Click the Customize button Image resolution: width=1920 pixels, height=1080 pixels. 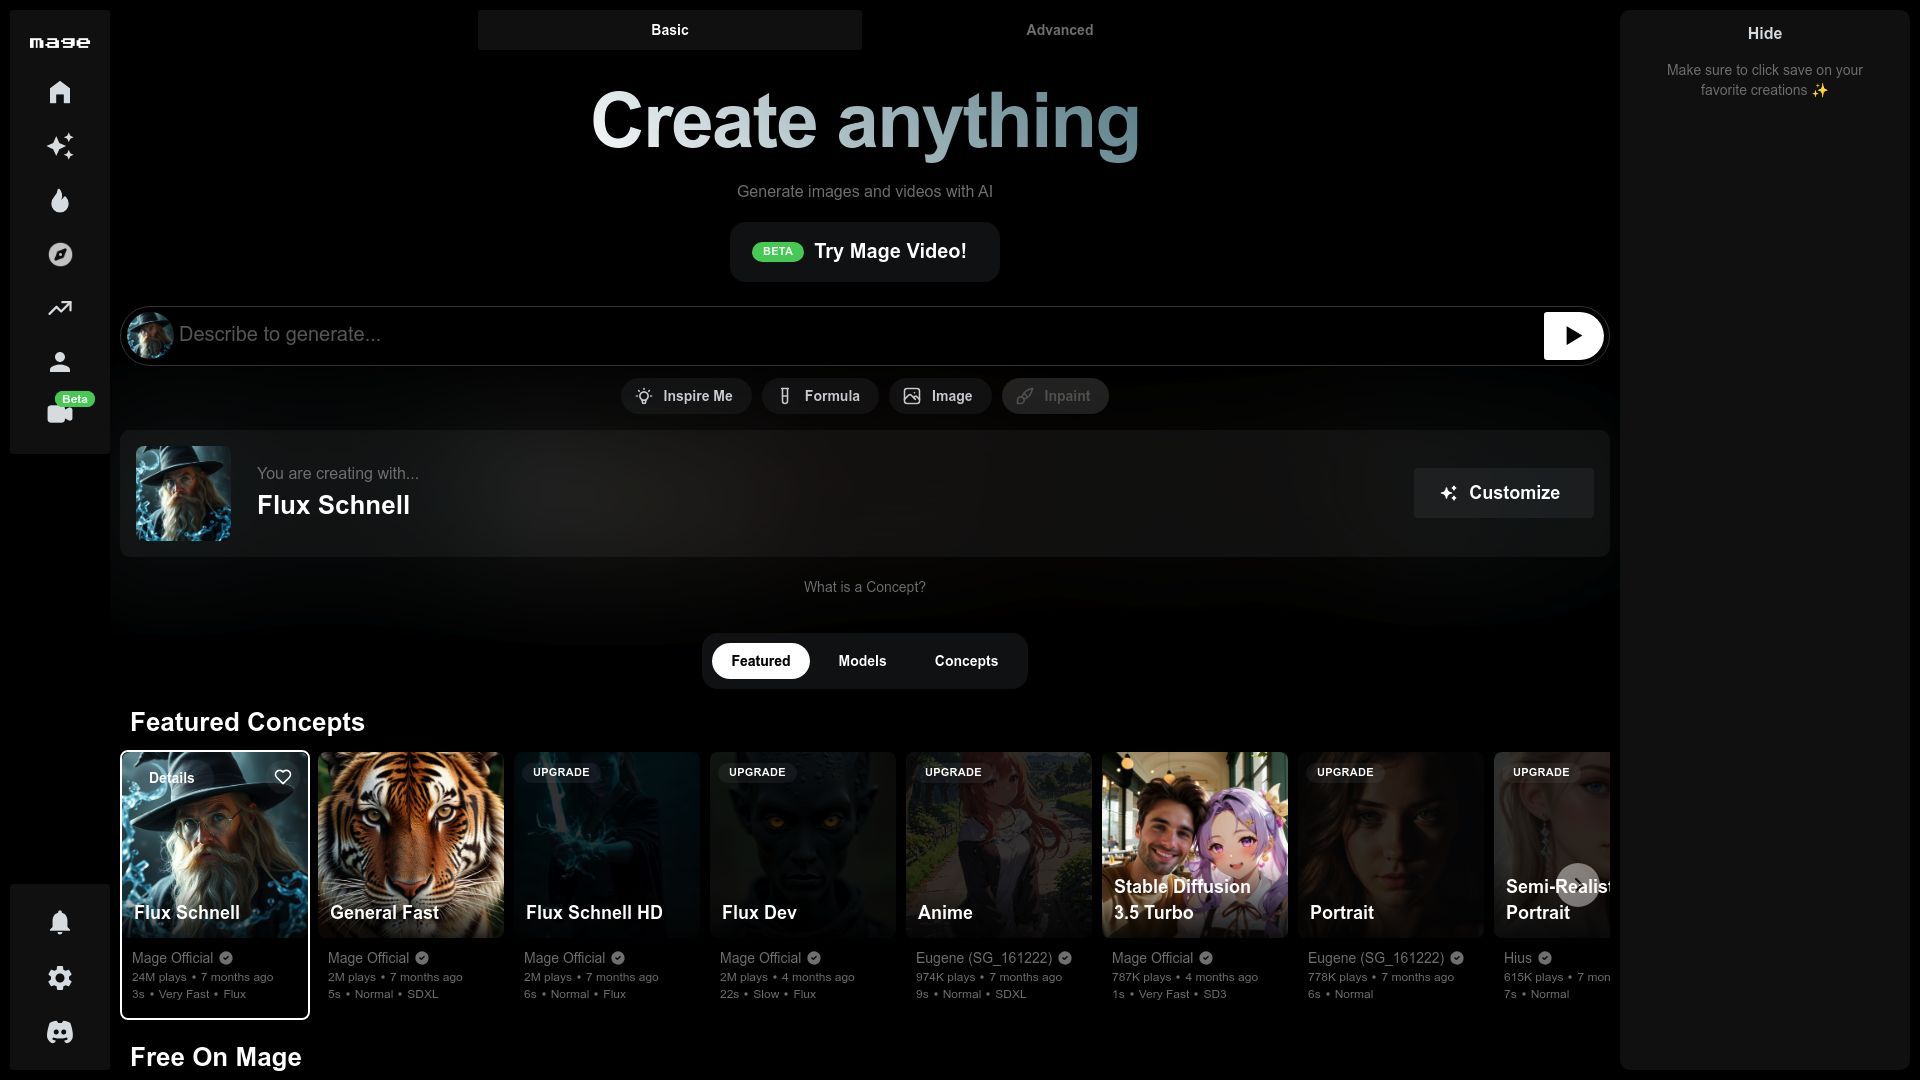[1503, 493]
